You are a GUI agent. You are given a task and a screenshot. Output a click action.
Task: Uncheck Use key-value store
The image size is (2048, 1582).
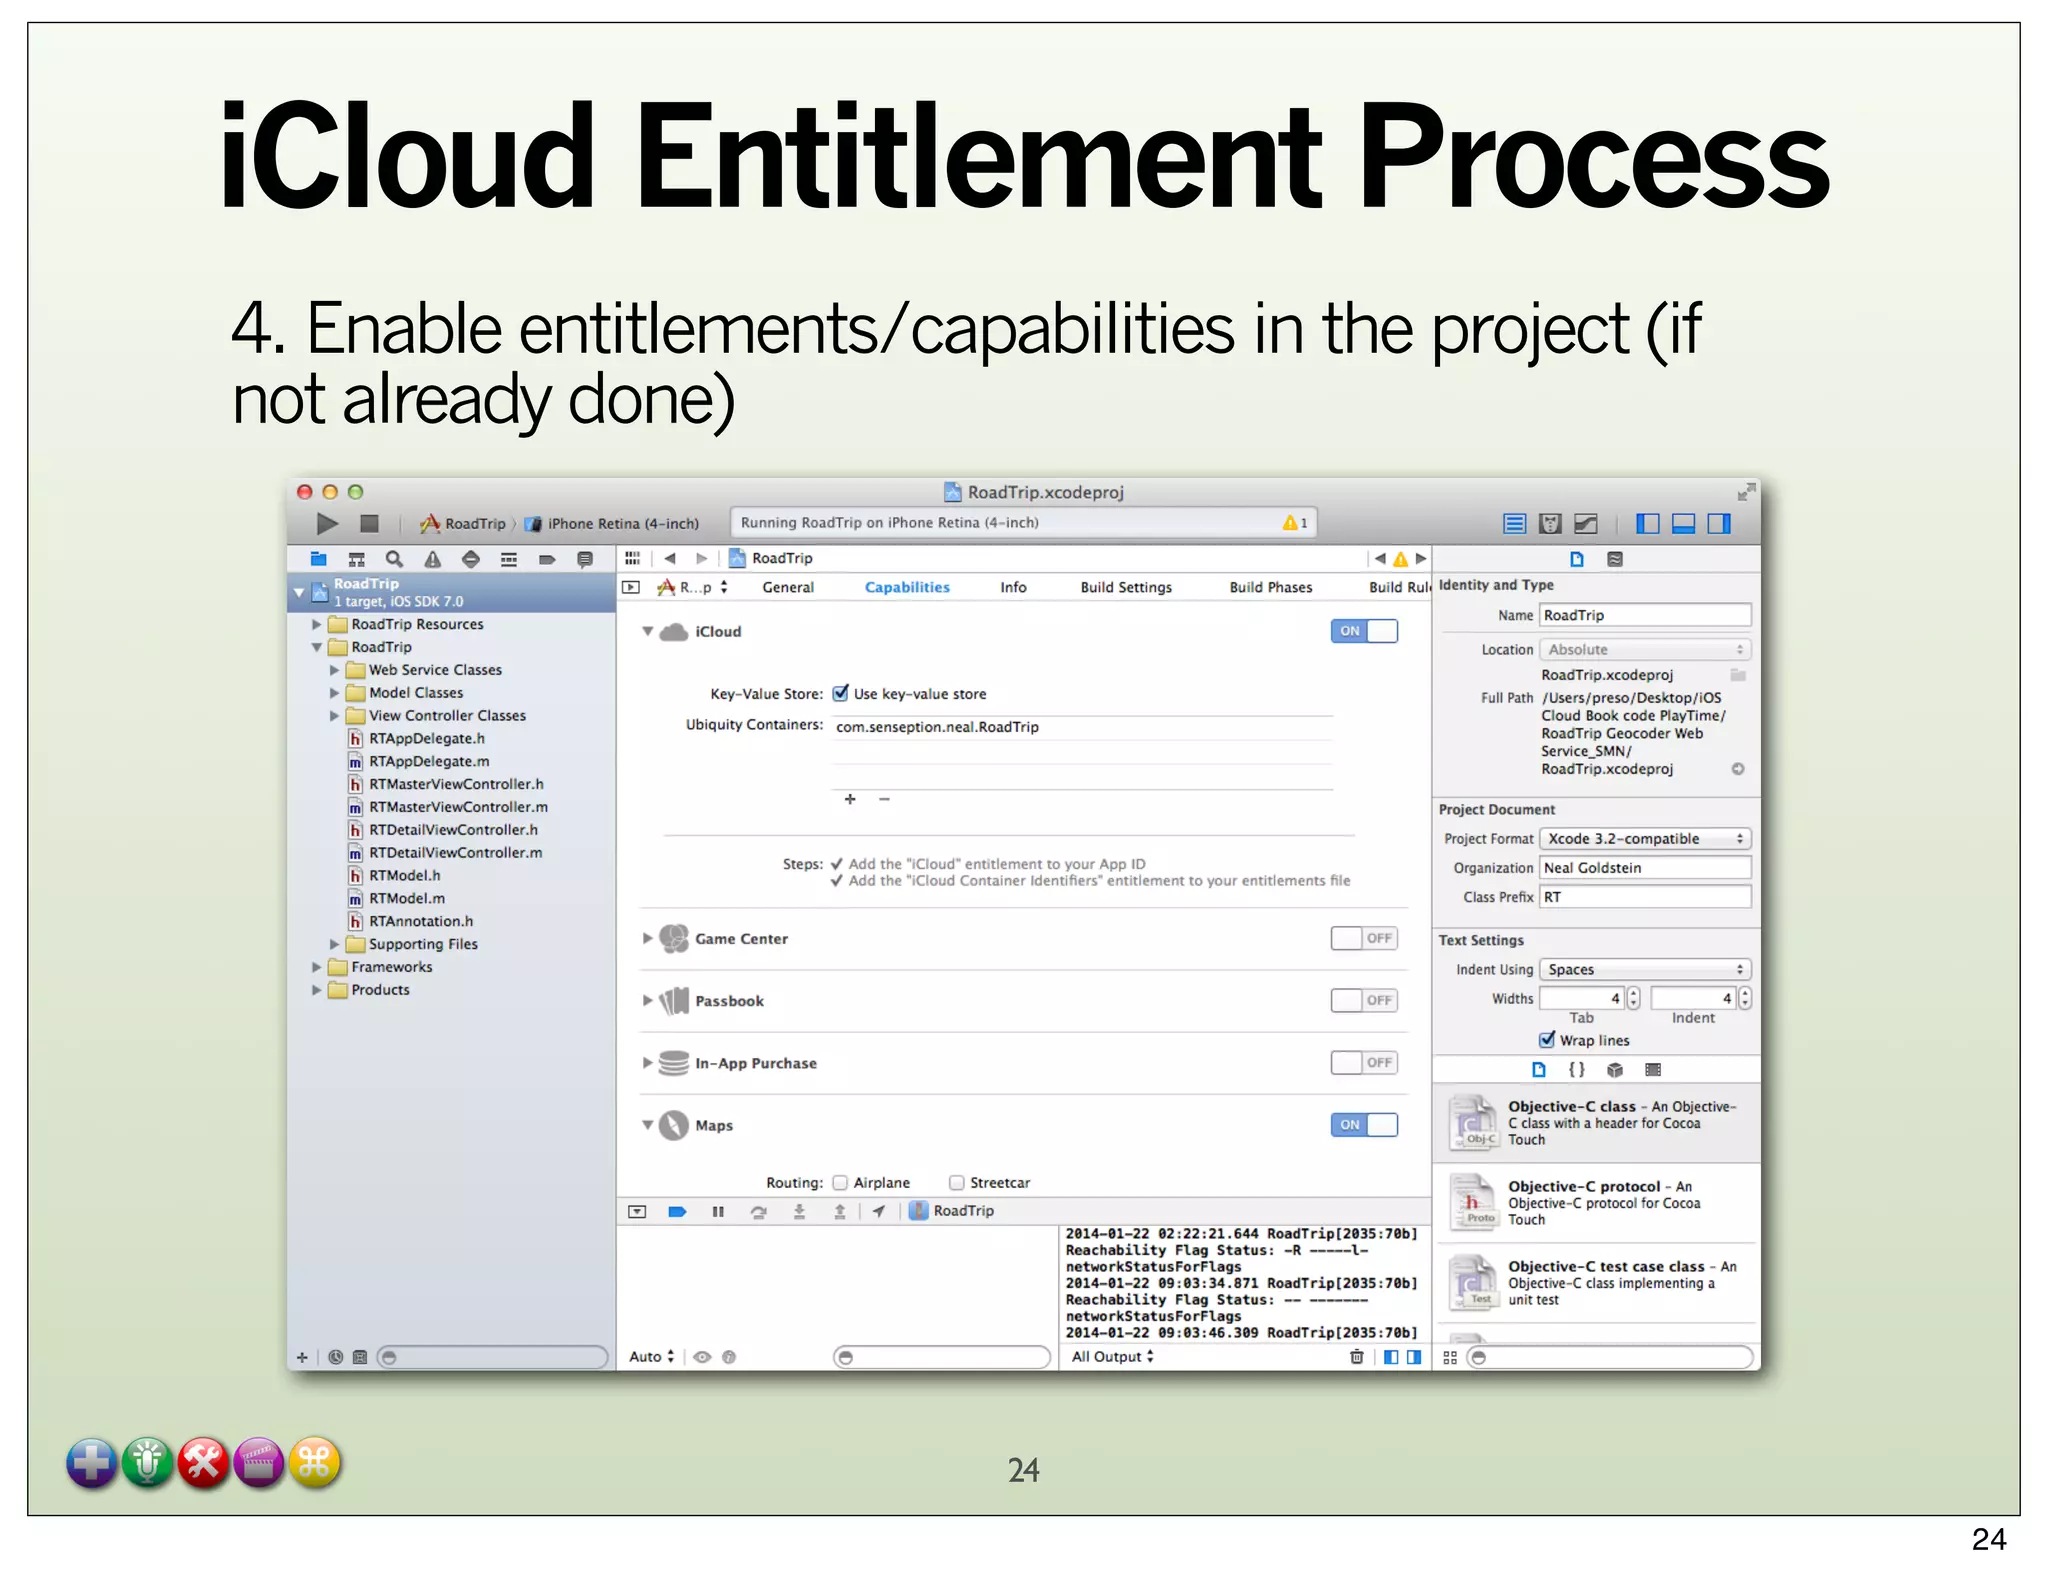(x=841, y=693)
